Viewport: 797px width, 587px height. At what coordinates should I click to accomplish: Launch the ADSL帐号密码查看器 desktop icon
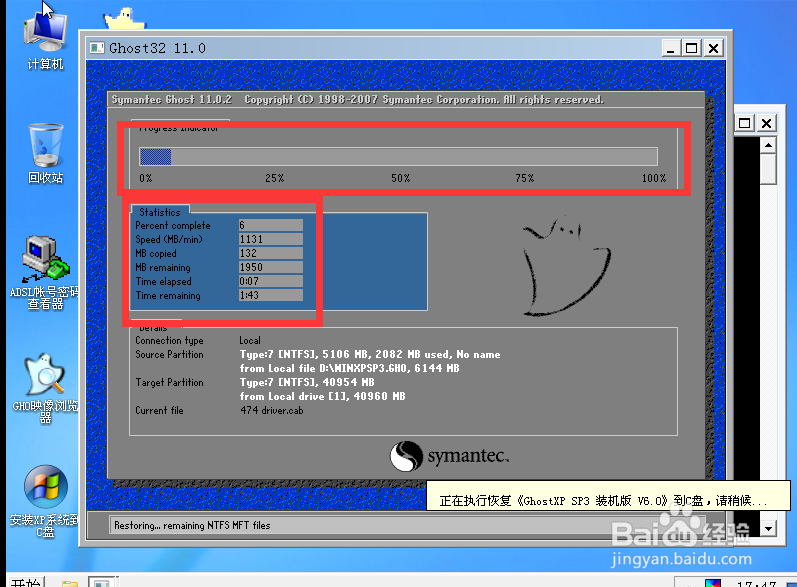coord(45,272)
